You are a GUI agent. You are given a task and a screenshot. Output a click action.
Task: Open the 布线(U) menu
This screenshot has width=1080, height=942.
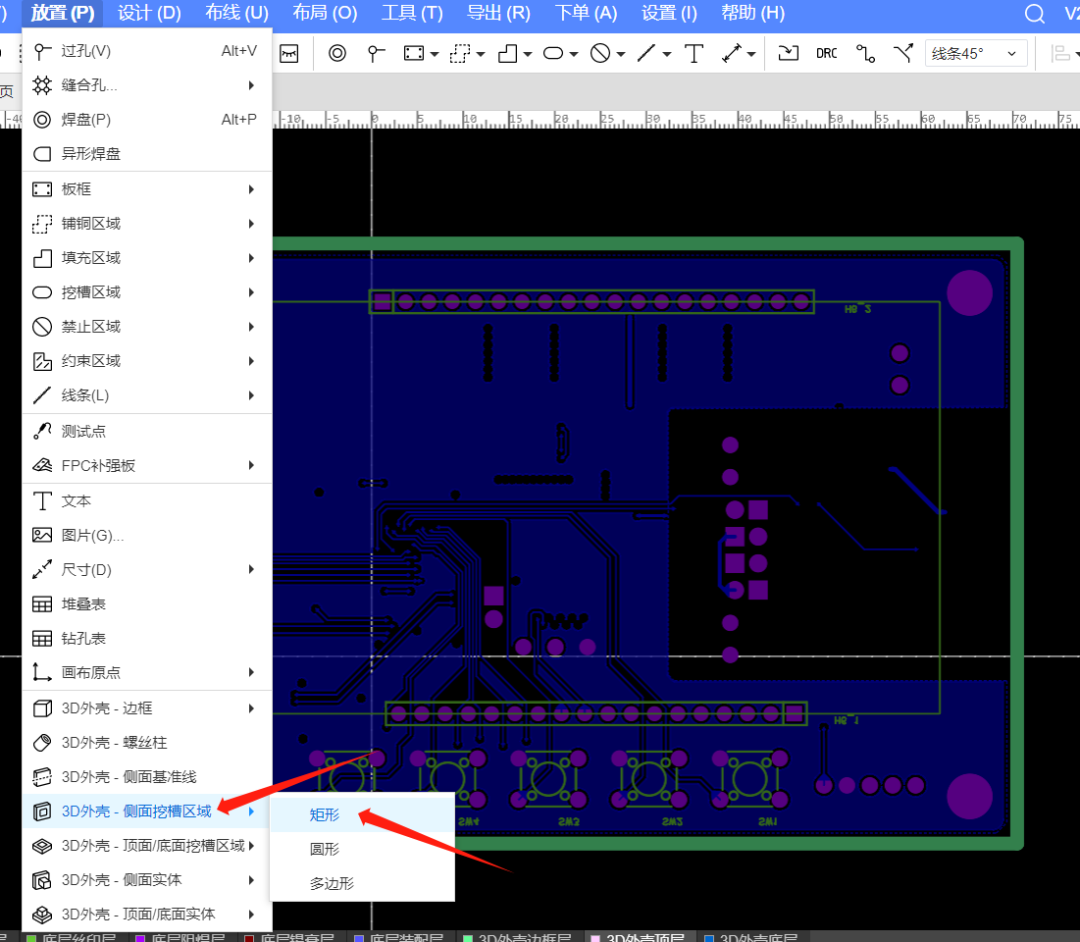point(237,13)
